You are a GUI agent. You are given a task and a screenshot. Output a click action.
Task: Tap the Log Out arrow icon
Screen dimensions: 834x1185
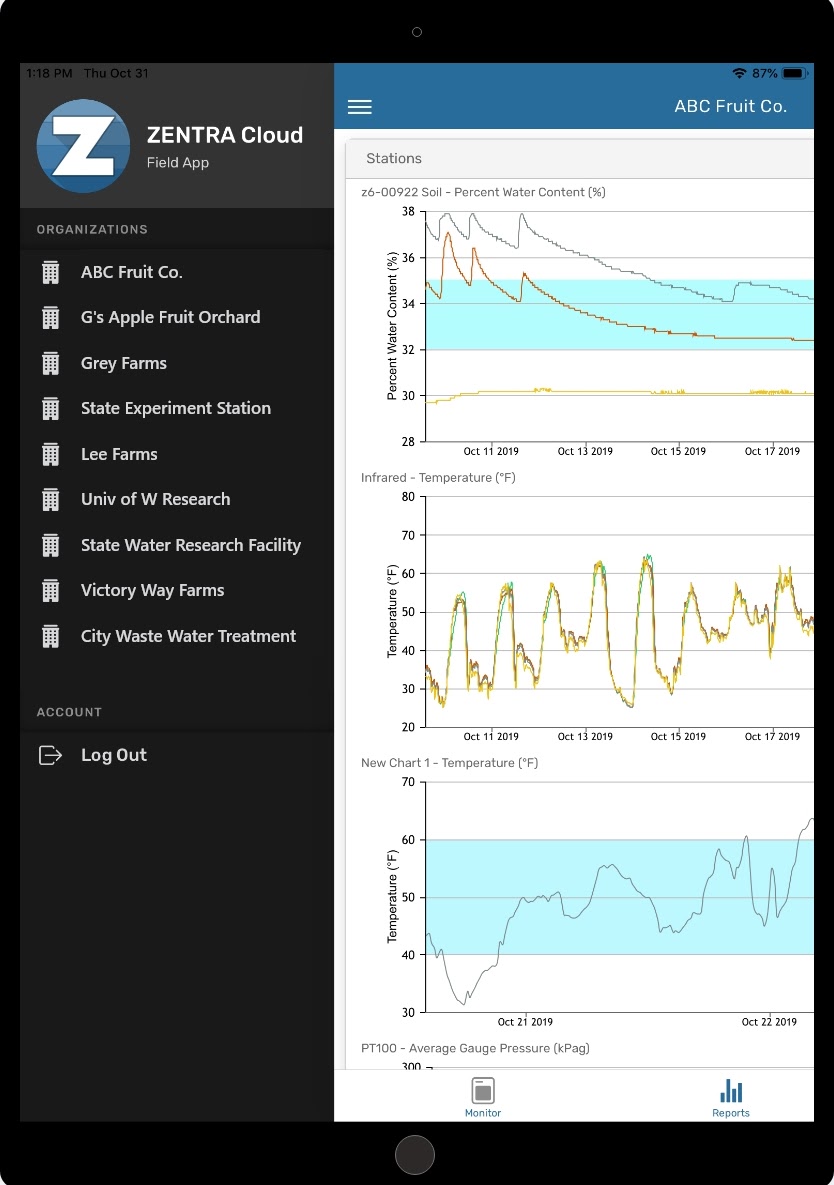coord(50,755)
